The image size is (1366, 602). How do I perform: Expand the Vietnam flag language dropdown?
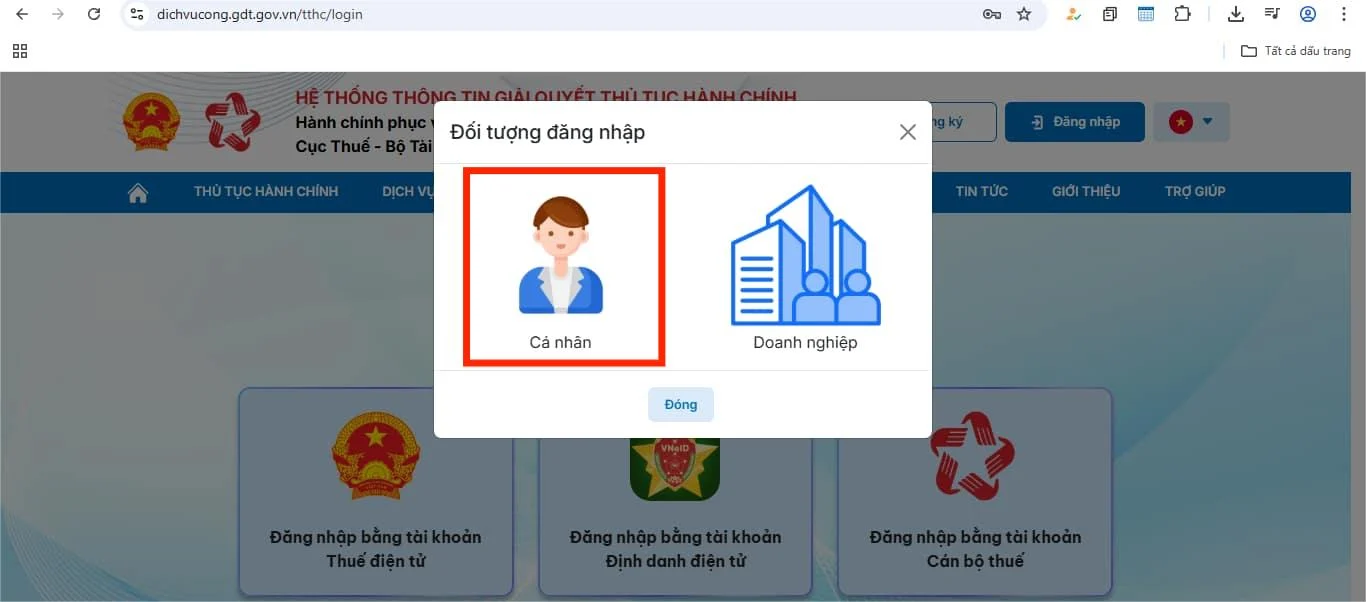click(x=1192, y=122)
